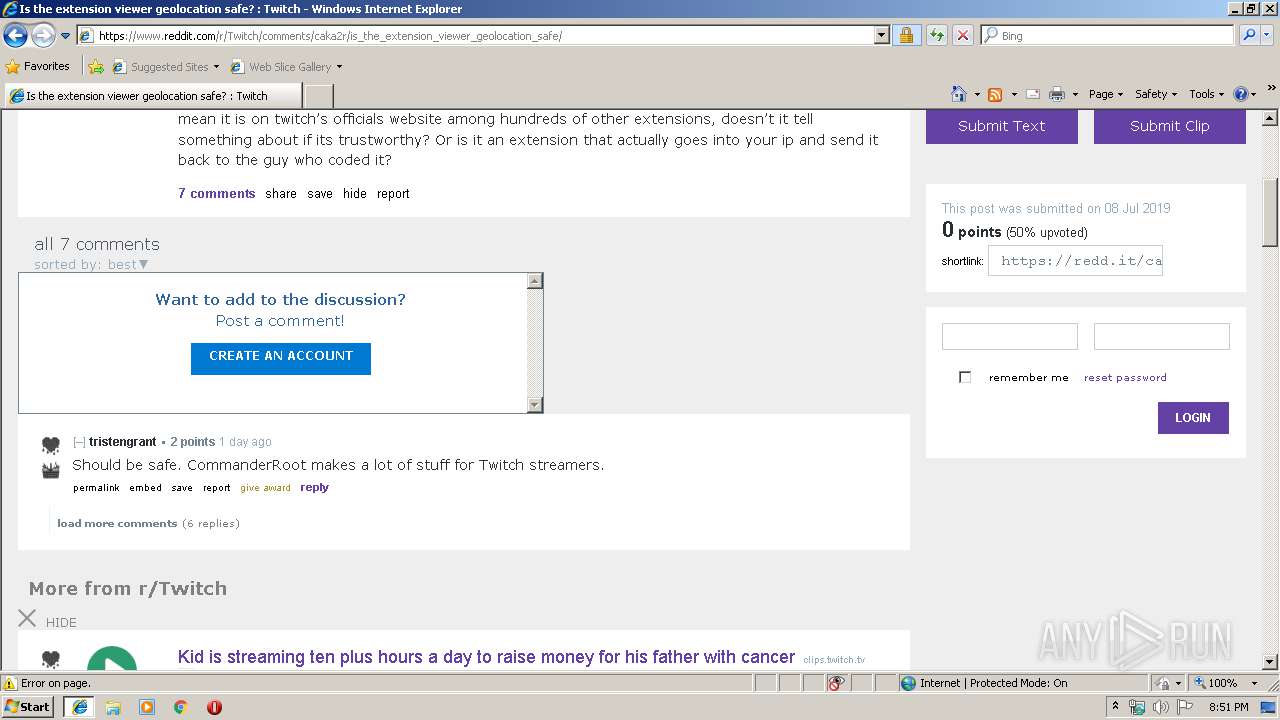Click the LOGIN button
The image size is (1280, 720).
pos(1193,418)
